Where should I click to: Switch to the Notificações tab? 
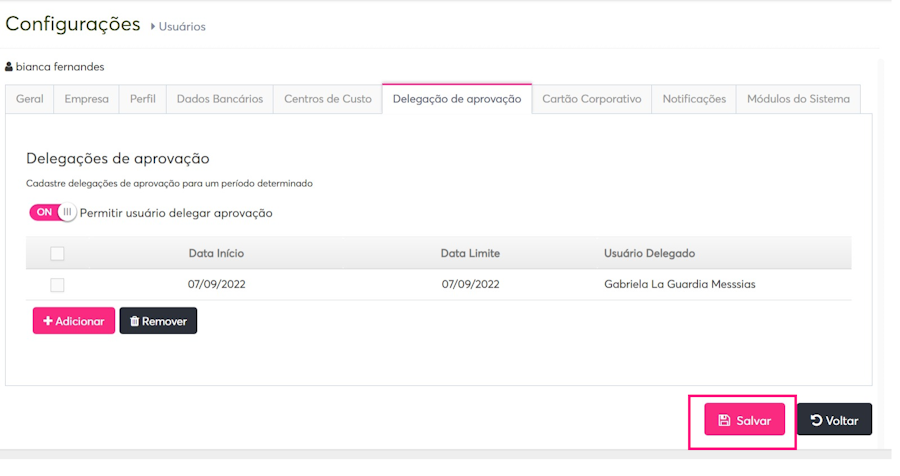(x=694, y=99)
